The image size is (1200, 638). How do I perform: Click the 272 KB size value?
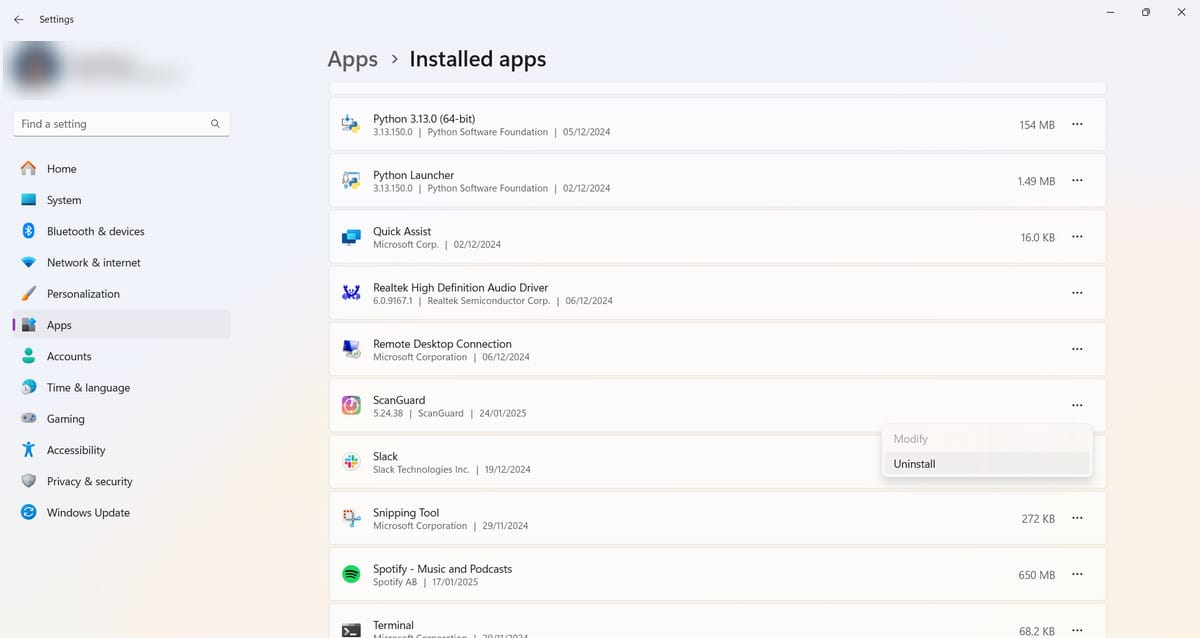[1038, 519]
